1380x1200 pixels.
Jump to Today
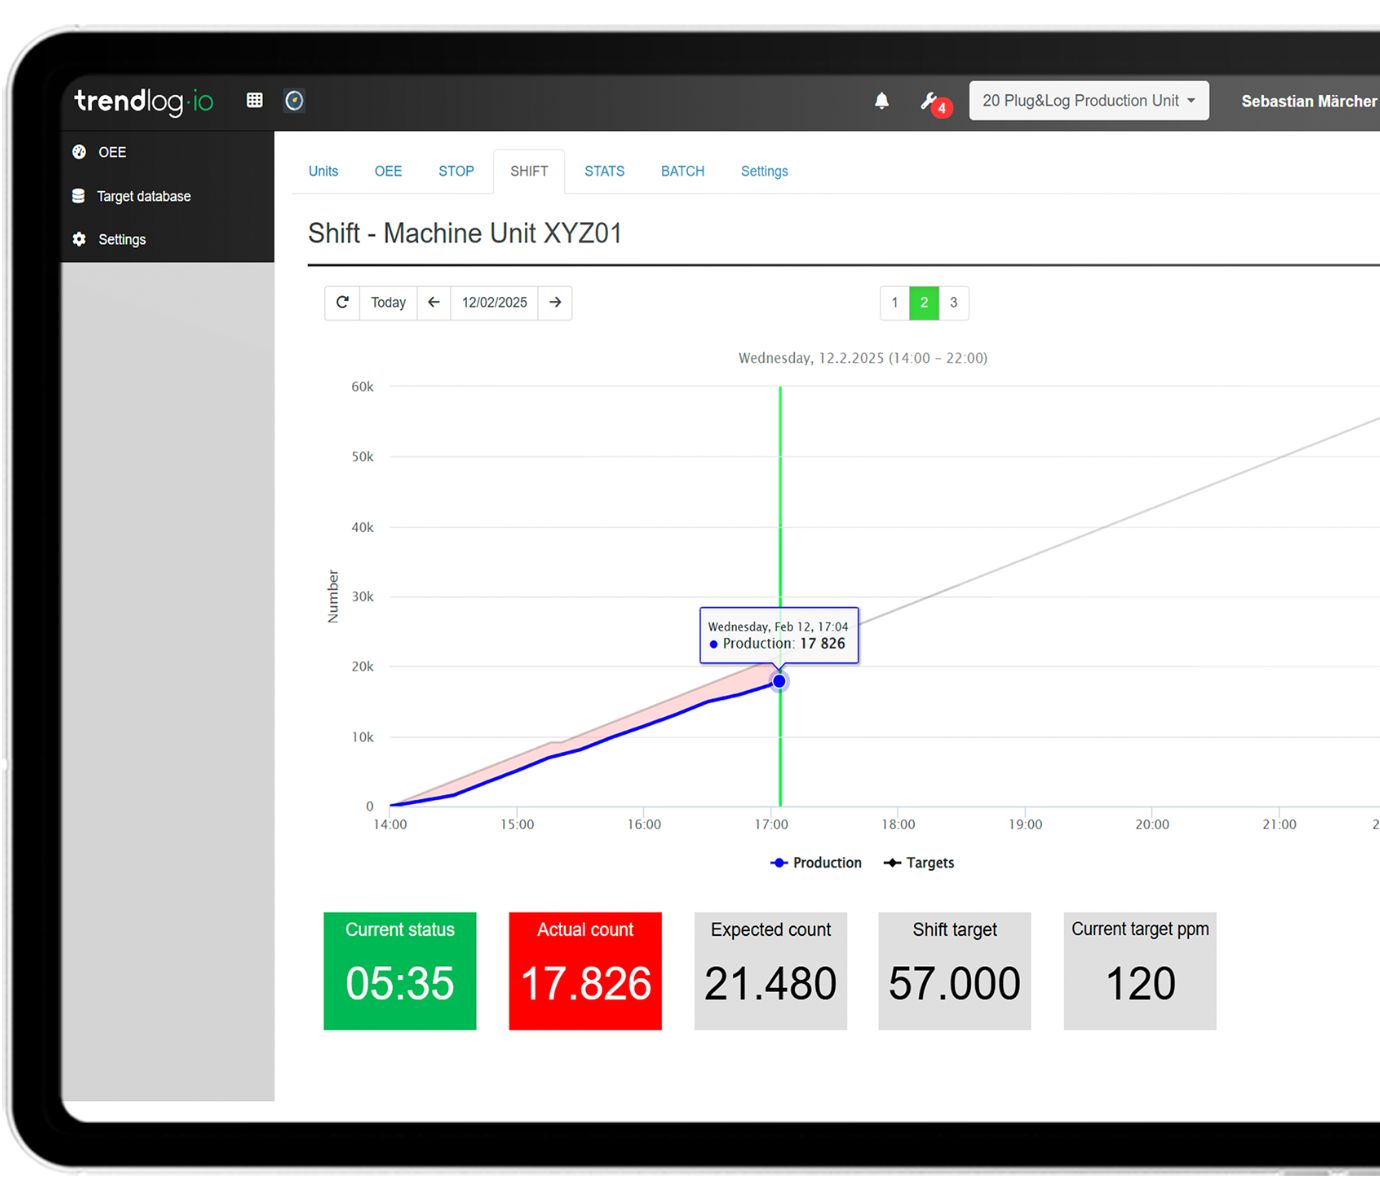point(388,302)
